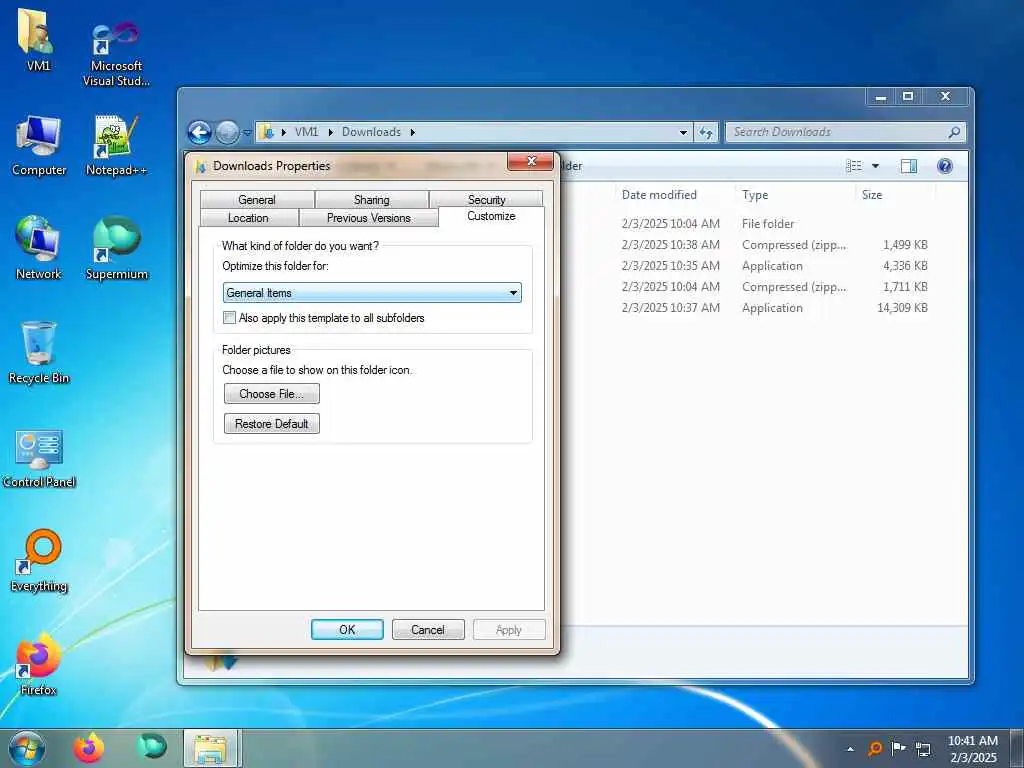Select the Supermium desktop shortcut
The image size is (1024, 768).
(116, 248)
